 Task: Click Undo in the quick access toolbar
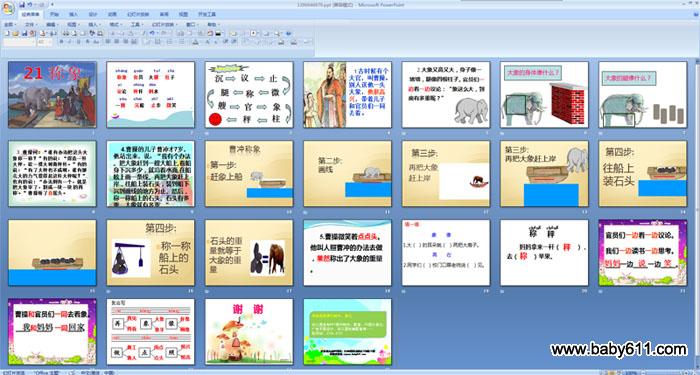point(30,5)
